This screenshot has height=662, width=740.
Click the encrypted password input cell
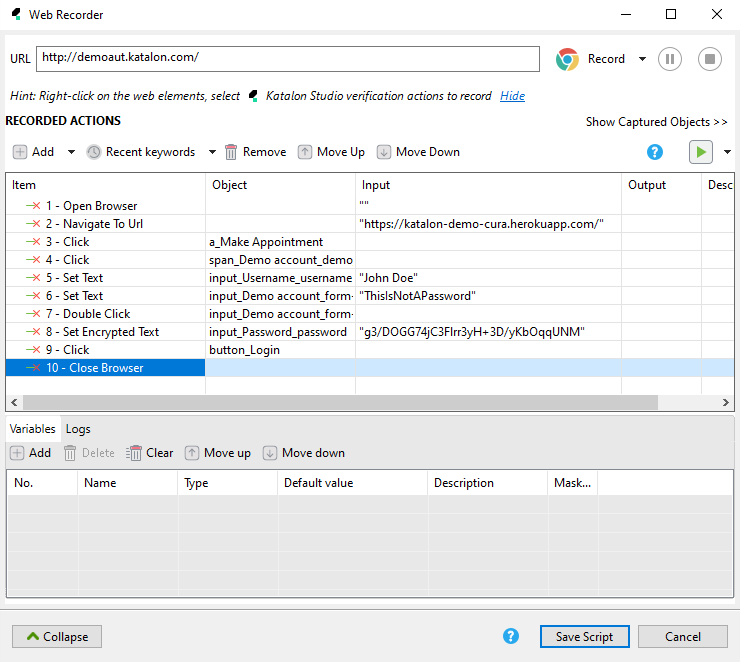pos(488,332)
